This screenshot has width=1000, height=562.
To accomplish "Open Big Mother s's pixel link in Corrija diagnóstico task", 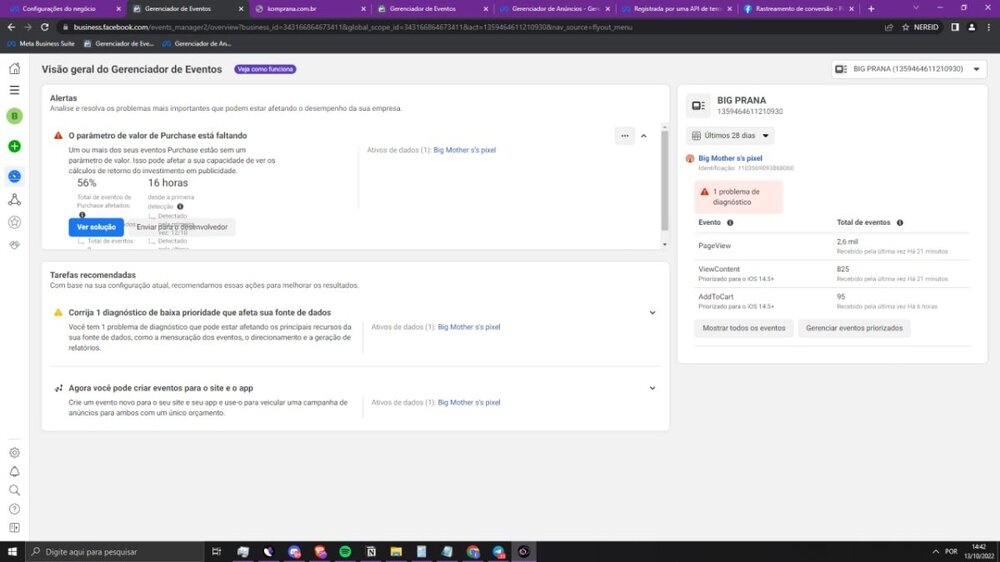I will [469, 327].
